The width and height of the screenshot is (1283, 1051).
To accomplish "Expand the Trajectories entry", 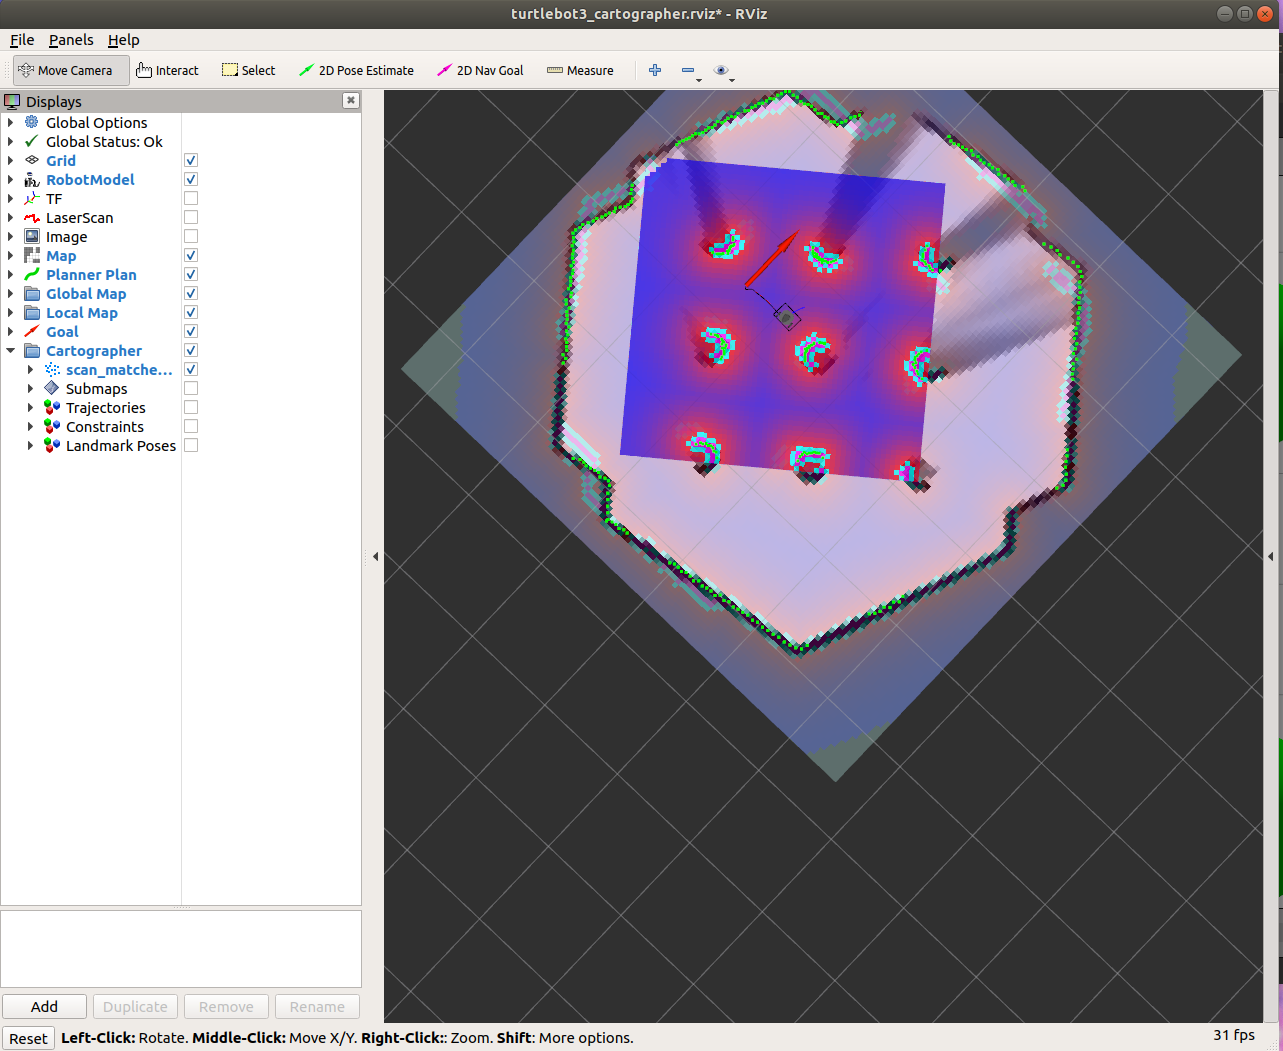I will pos(29,407).
